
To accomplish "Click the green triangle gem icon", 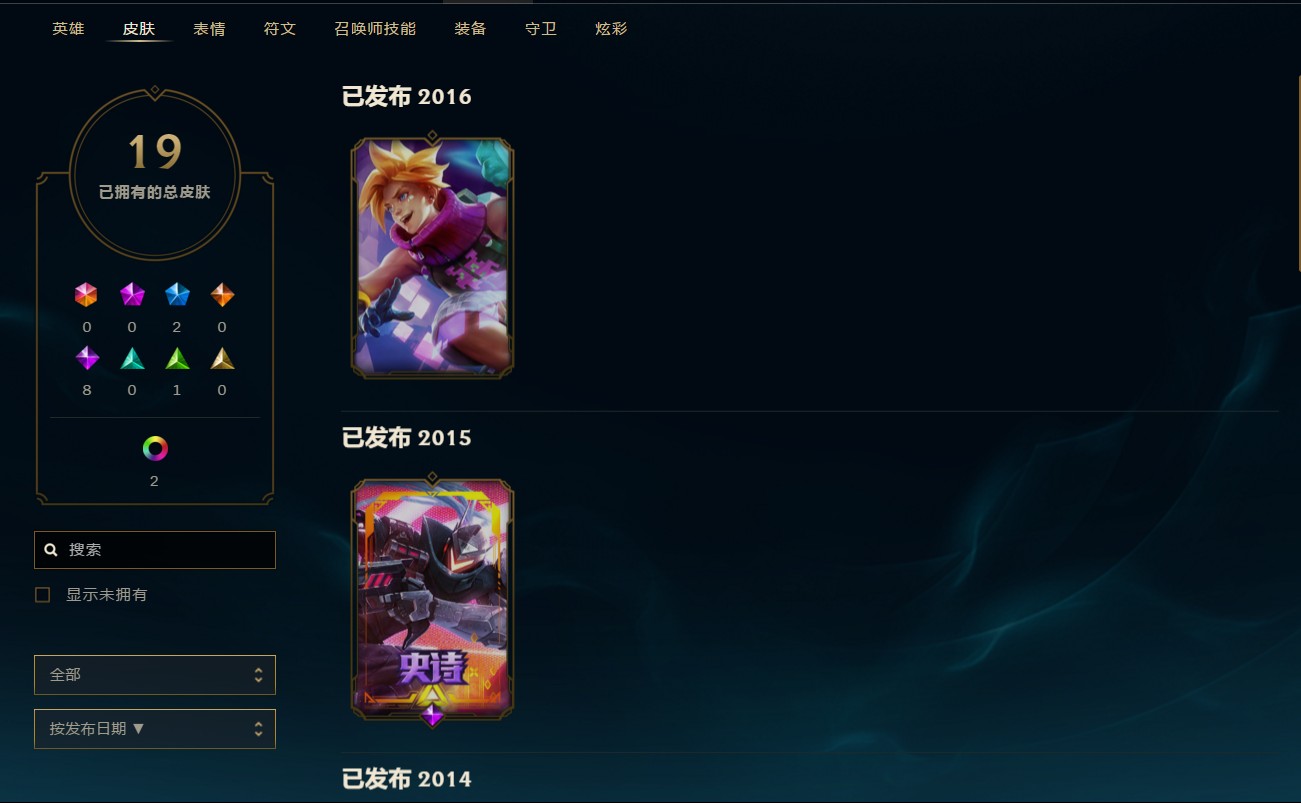I will (177, 358).
